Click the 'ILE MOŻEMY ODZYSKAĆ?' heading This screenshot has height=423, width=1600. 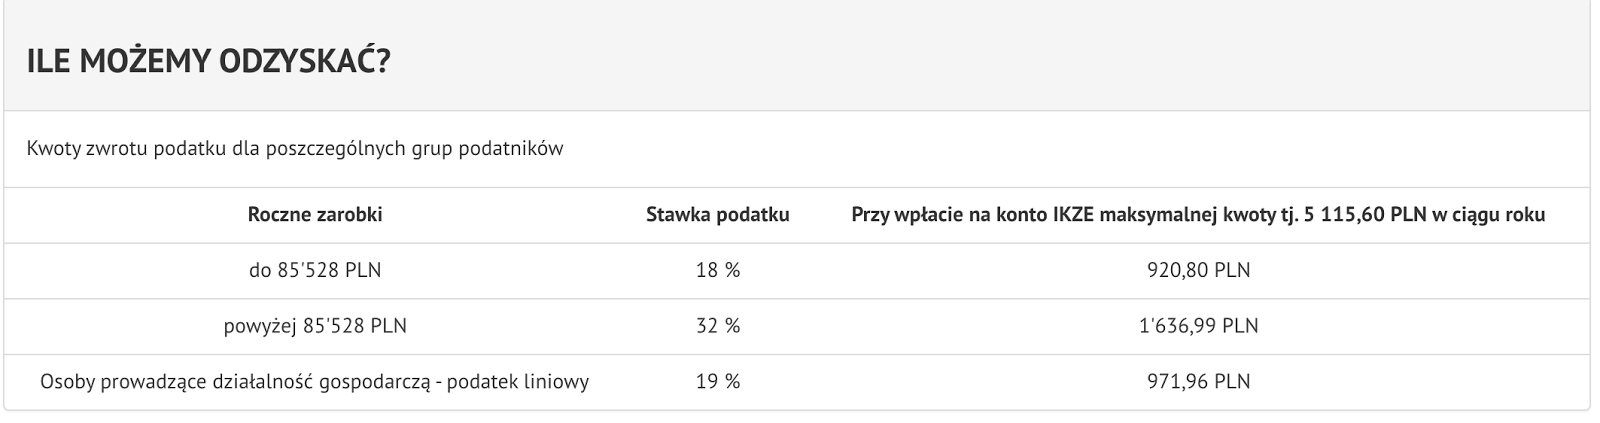coord(209,62)
